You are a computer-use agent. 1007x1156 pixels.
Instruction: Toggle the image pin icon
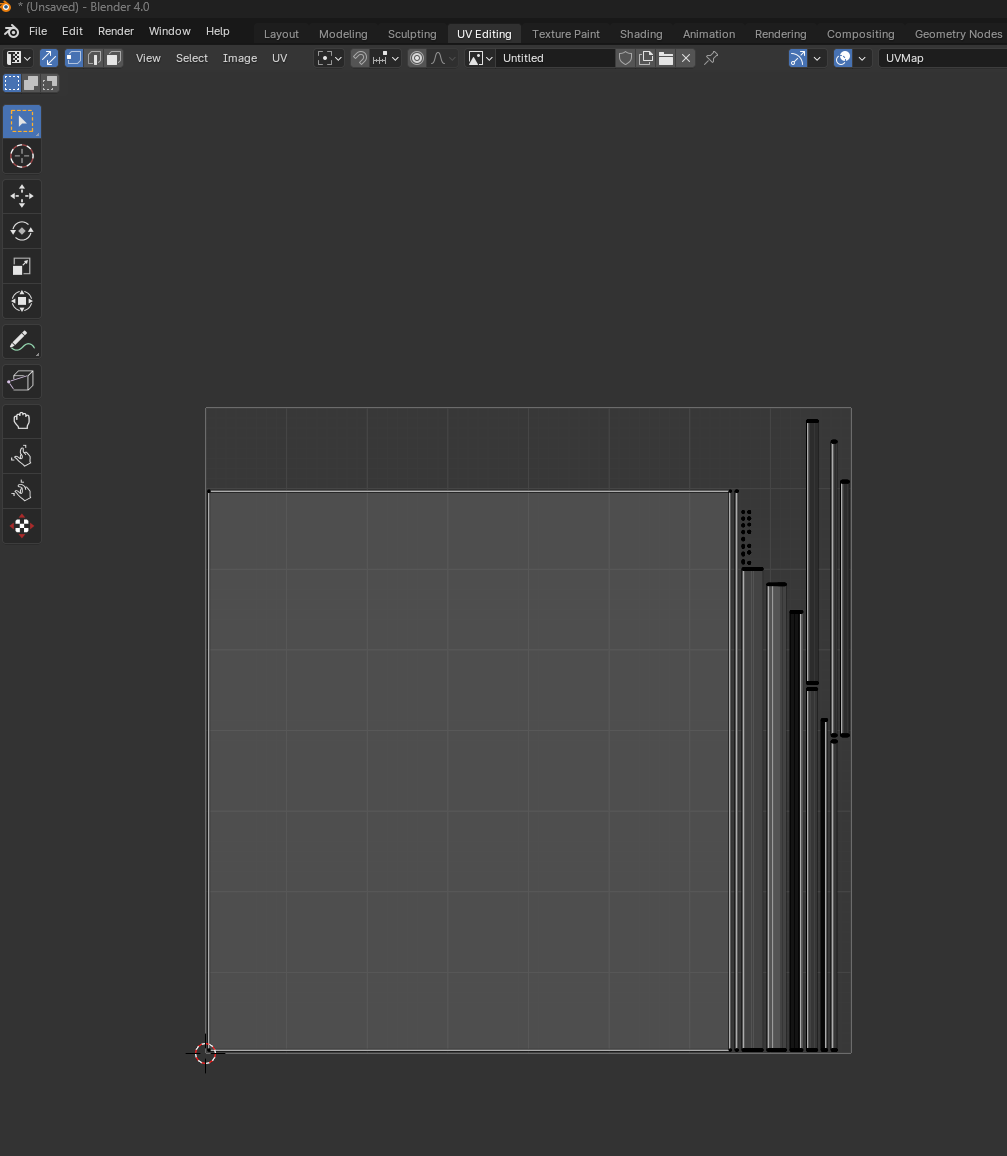(x=711, y=58)
